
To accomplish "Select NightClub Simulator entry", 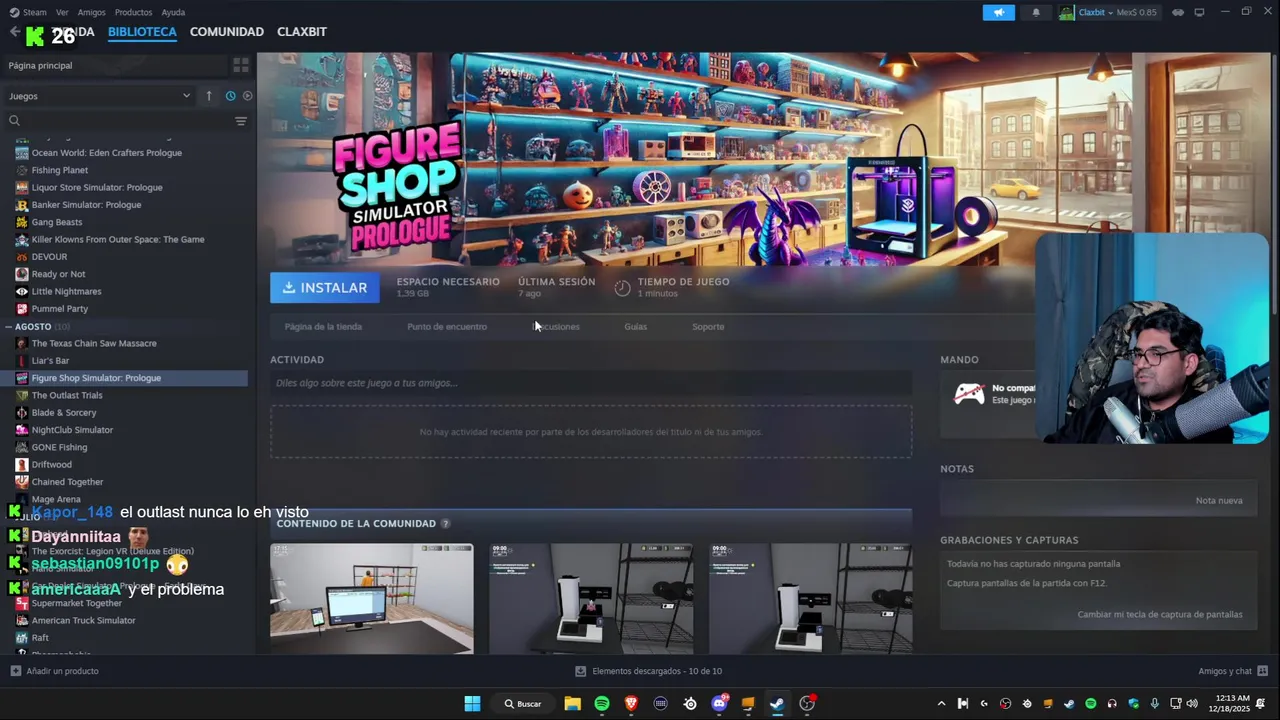I will (72, 430).
